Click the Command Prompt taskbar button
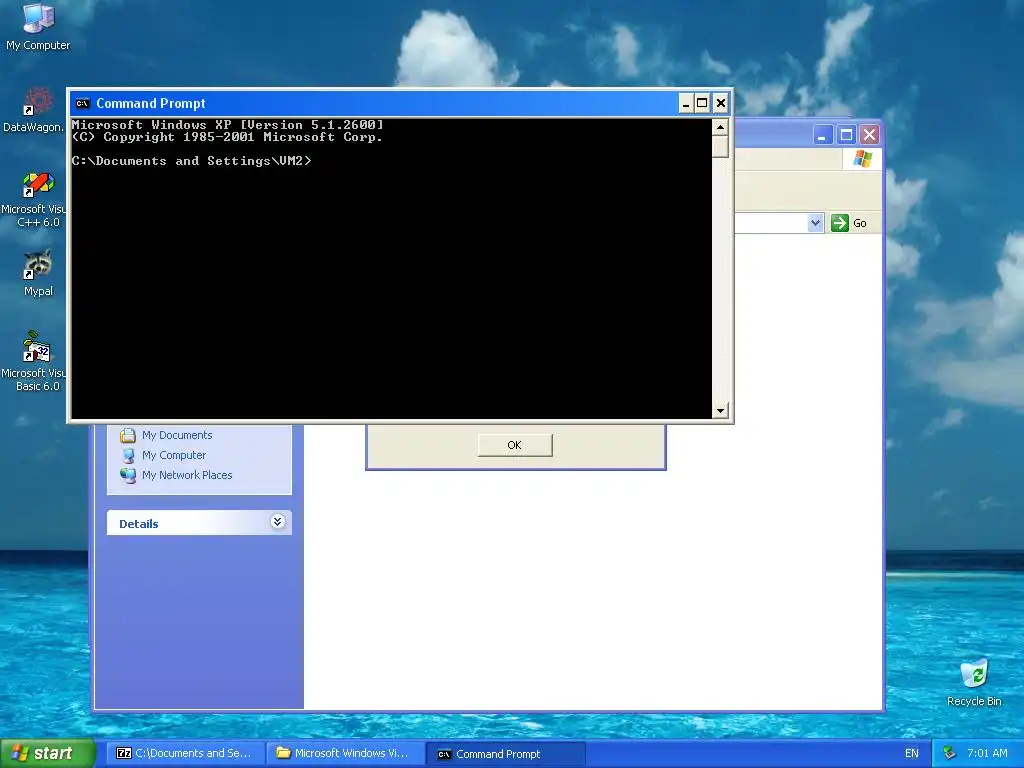This screenshot has height=768, width=1024. 505,754
